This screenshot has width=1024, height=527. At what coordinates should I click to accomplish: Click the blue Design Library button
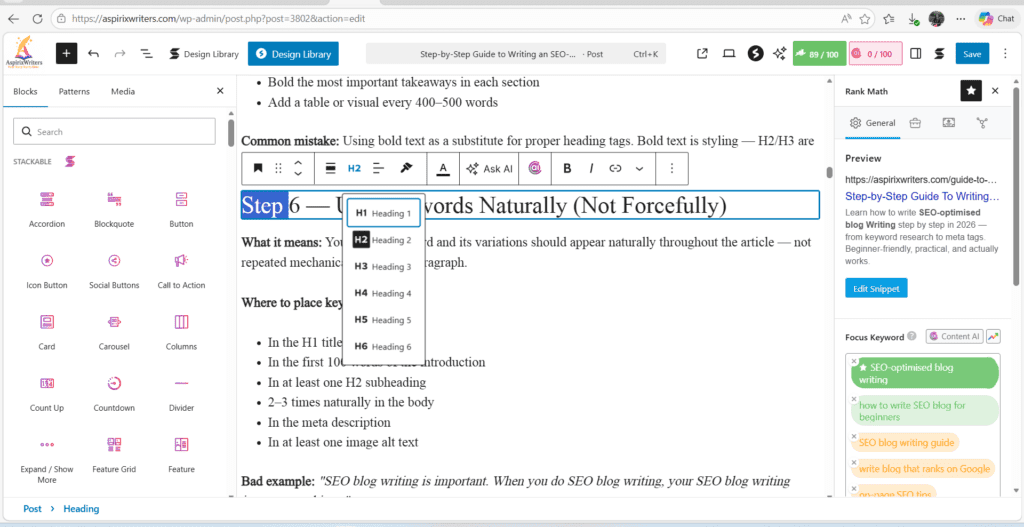pyautogui.click(x=293, y=54)
